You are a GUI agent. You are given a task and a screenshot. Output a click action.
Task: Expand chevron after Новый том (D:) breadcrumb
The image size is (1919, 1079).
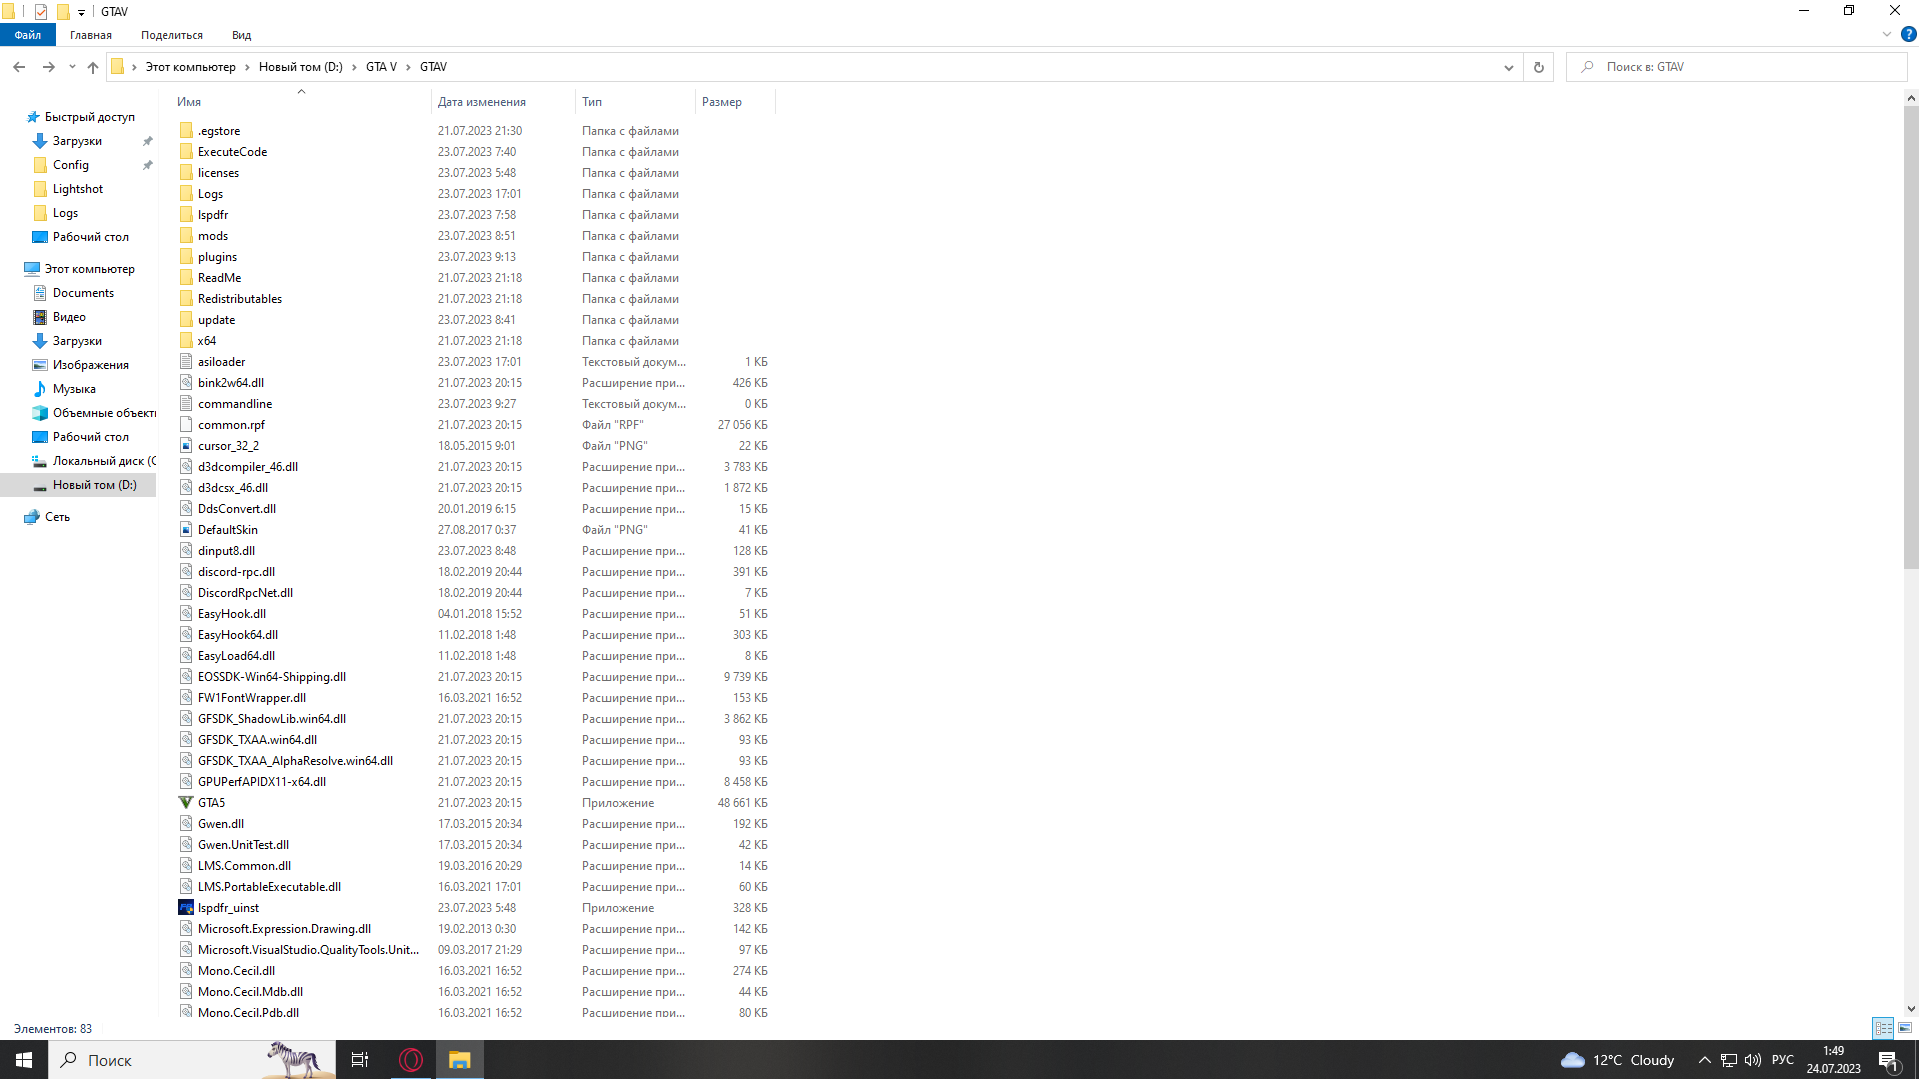click(354, 67)
